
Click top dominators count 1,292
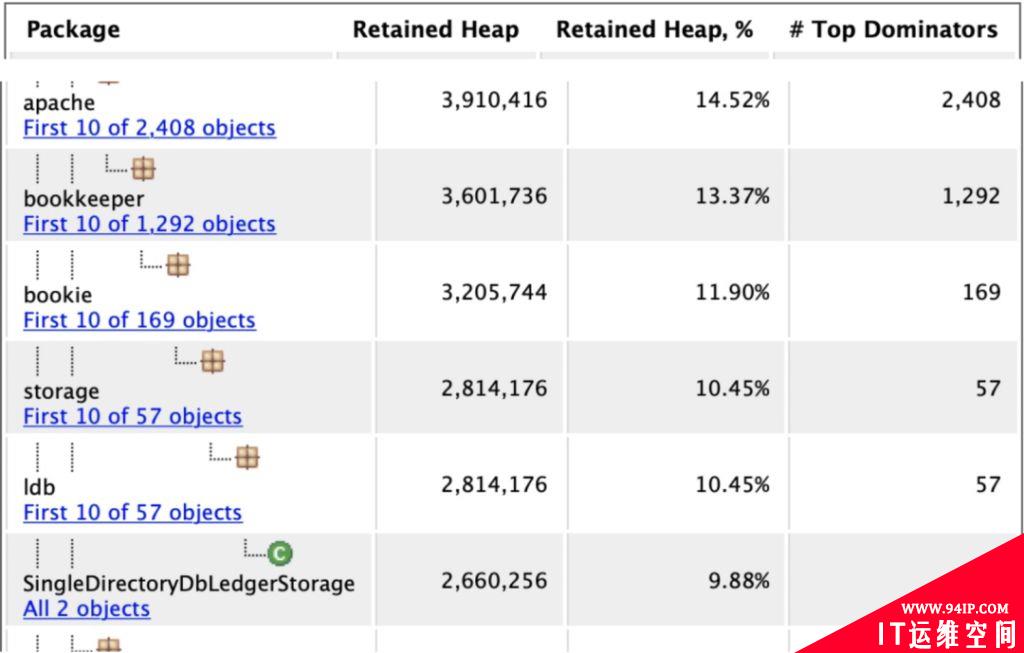click(x=970, y=196)
